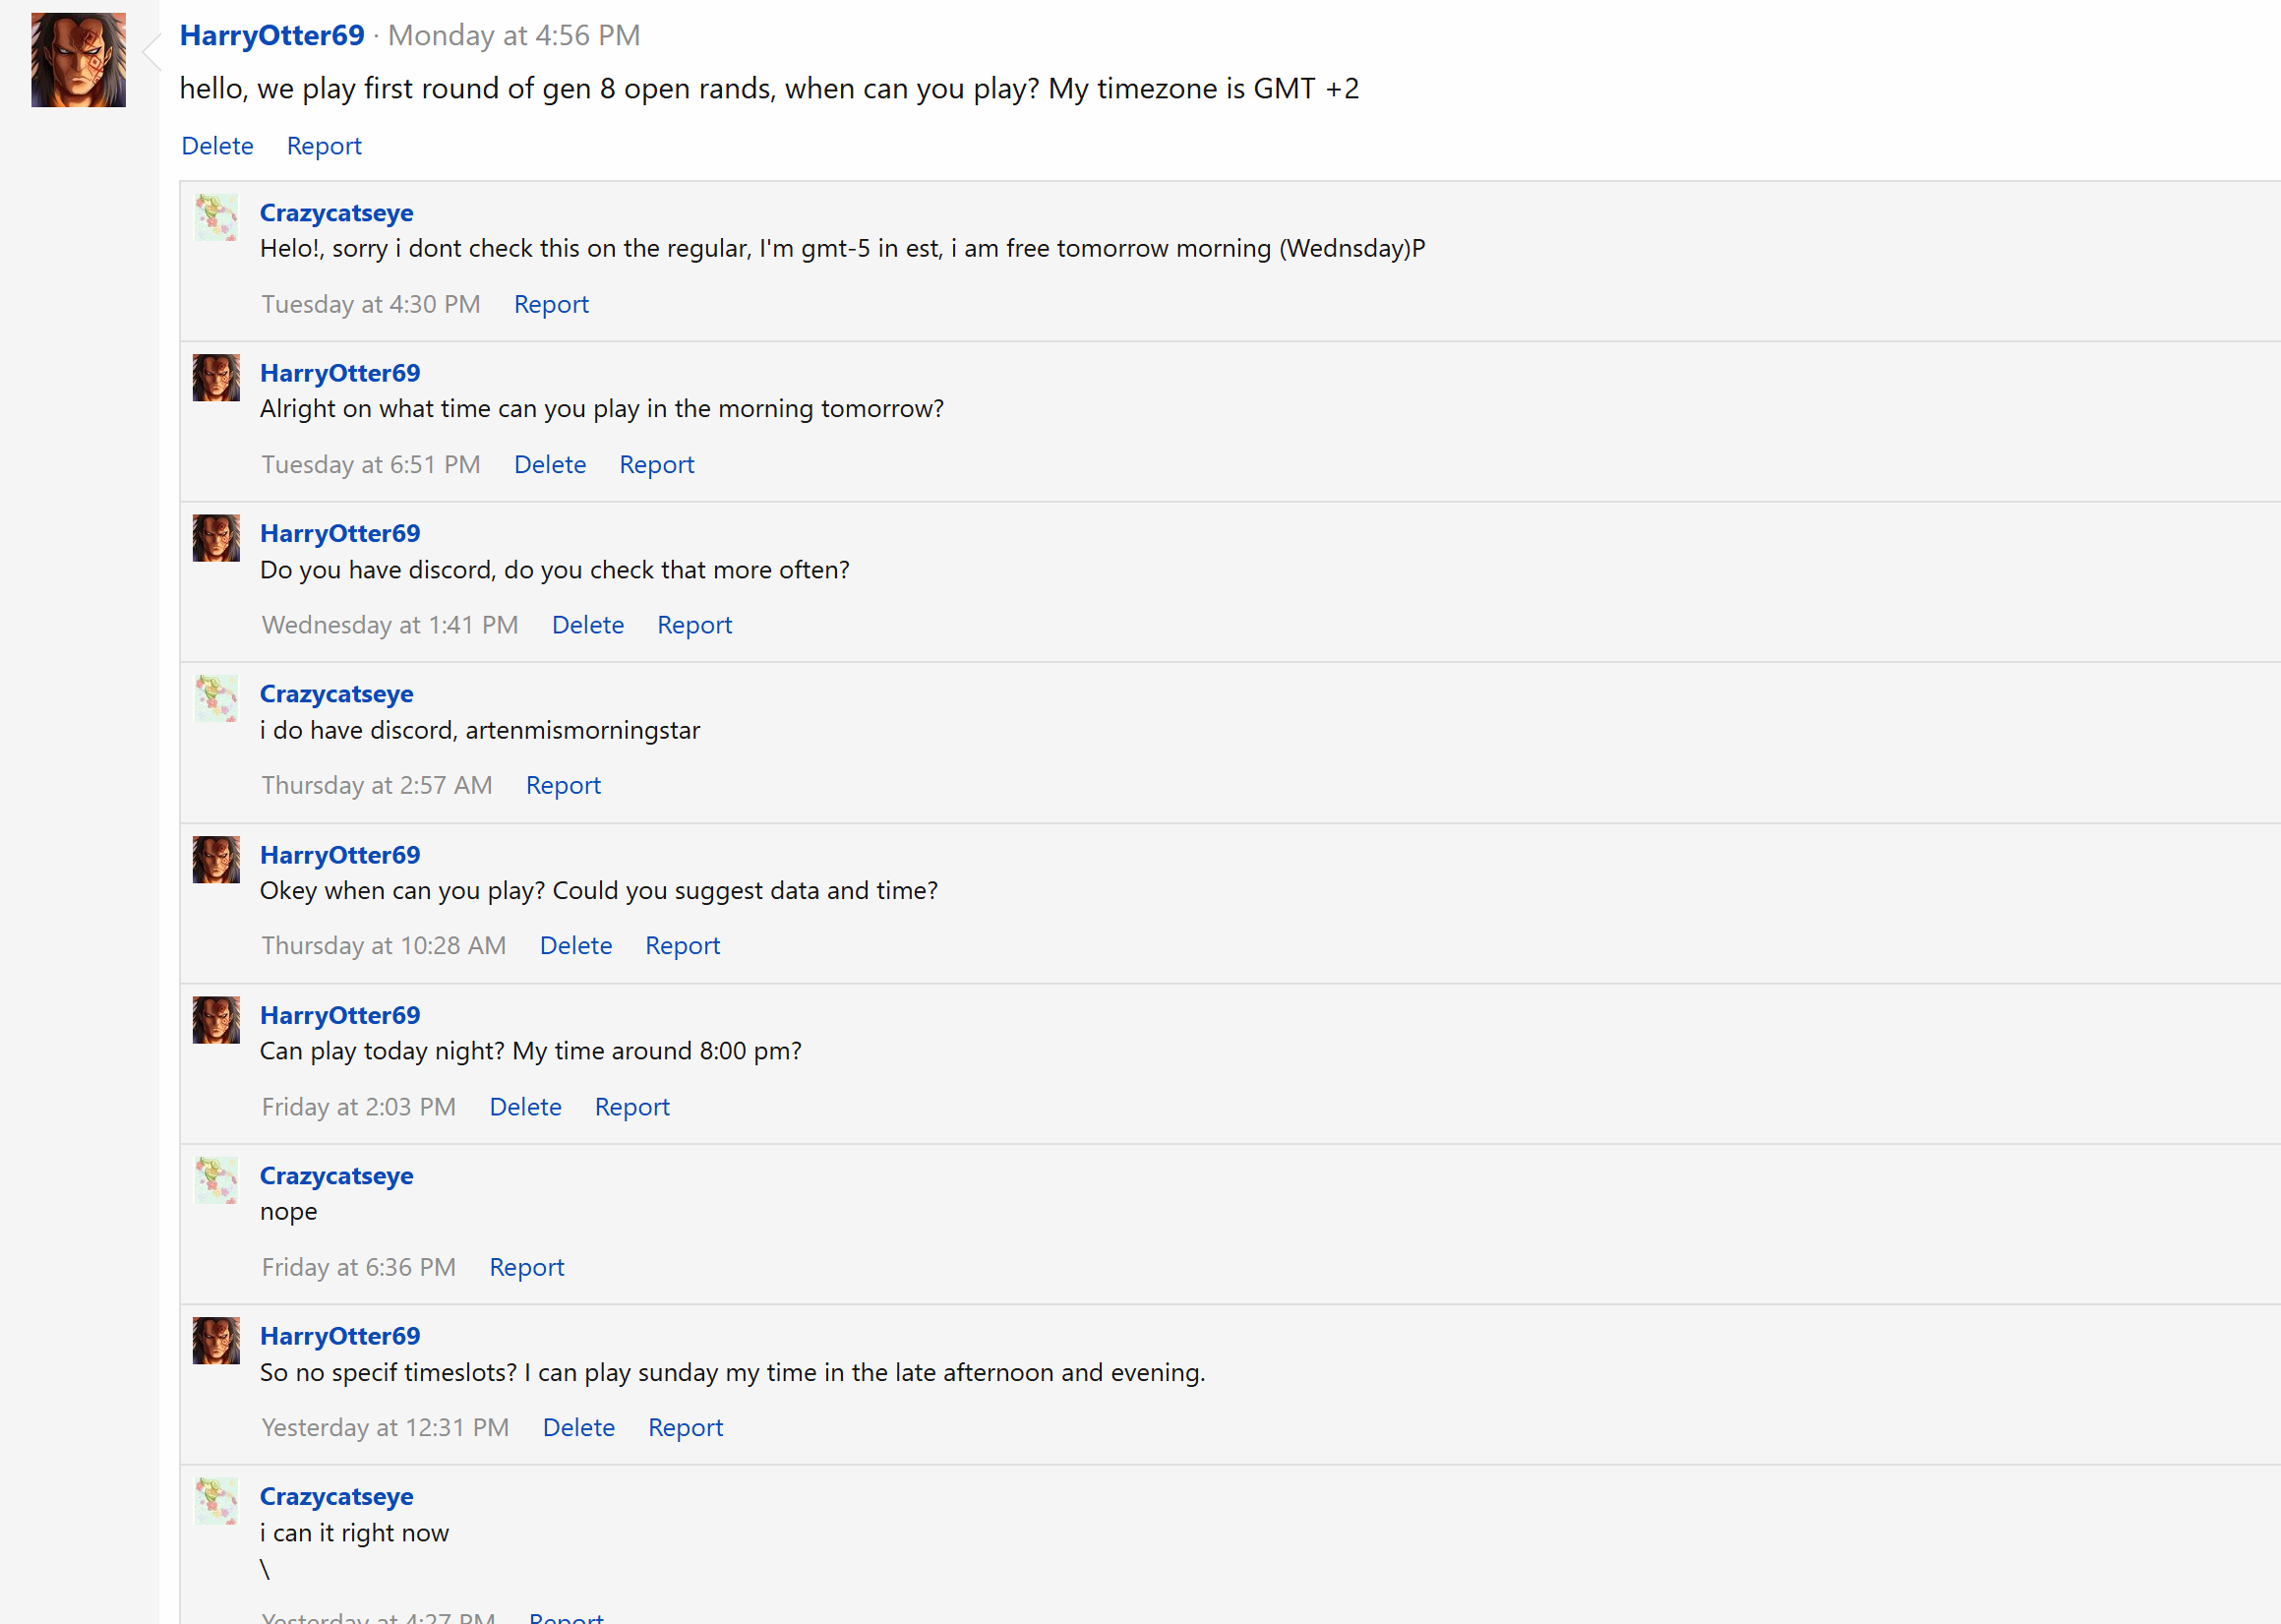Delete the Tuesday 6:51 PM comment
This screenshot has width=2281, height=1624.
550,464
